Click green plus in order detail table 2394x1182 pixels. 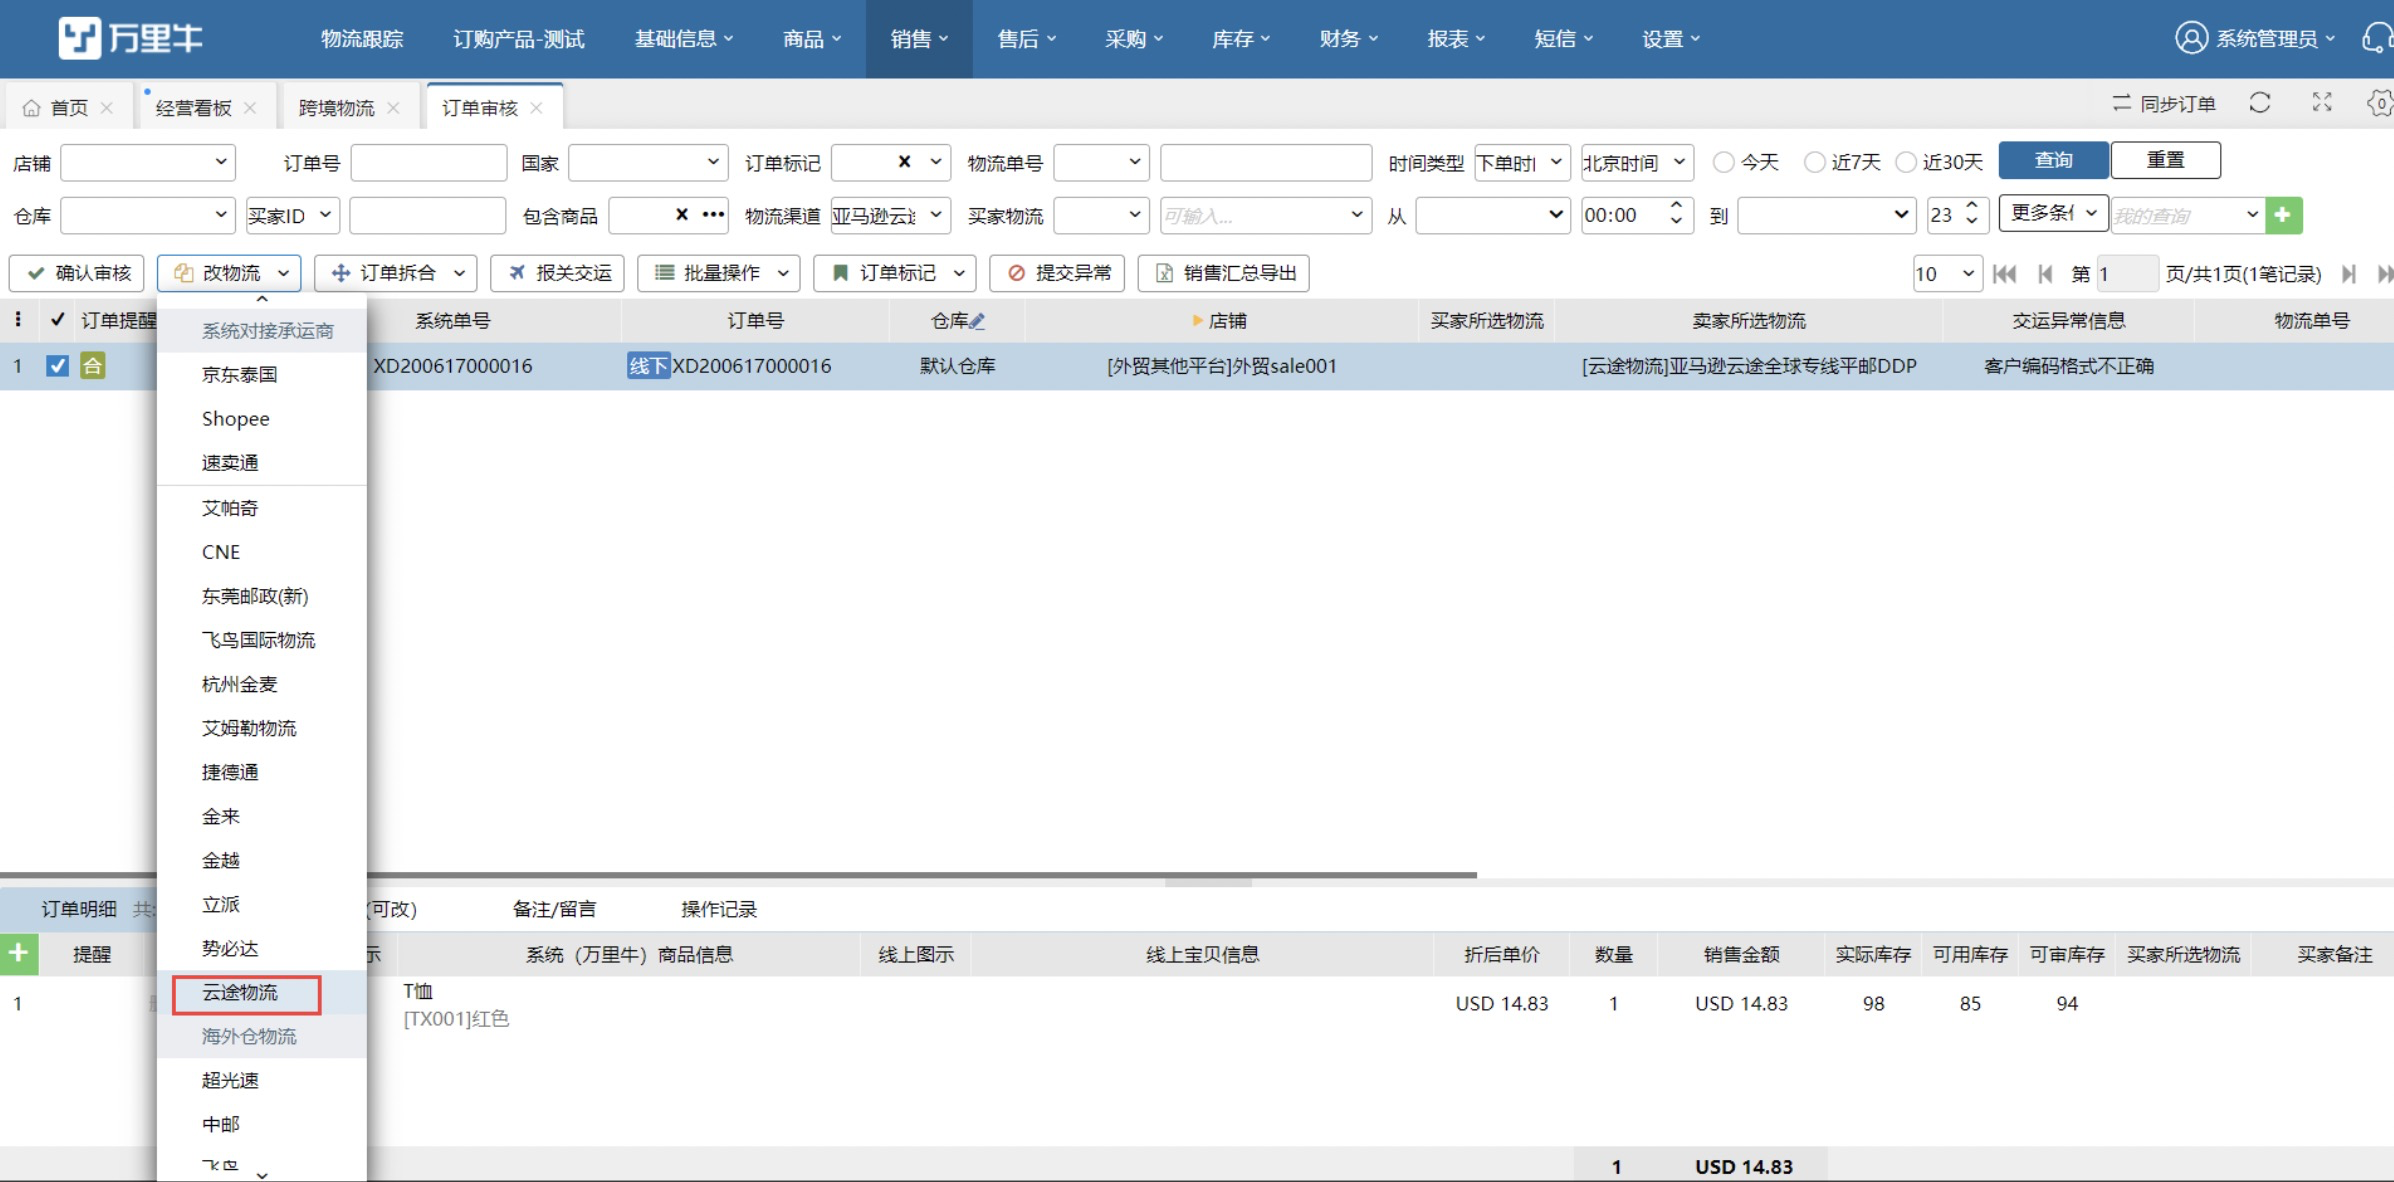point(19,954)
